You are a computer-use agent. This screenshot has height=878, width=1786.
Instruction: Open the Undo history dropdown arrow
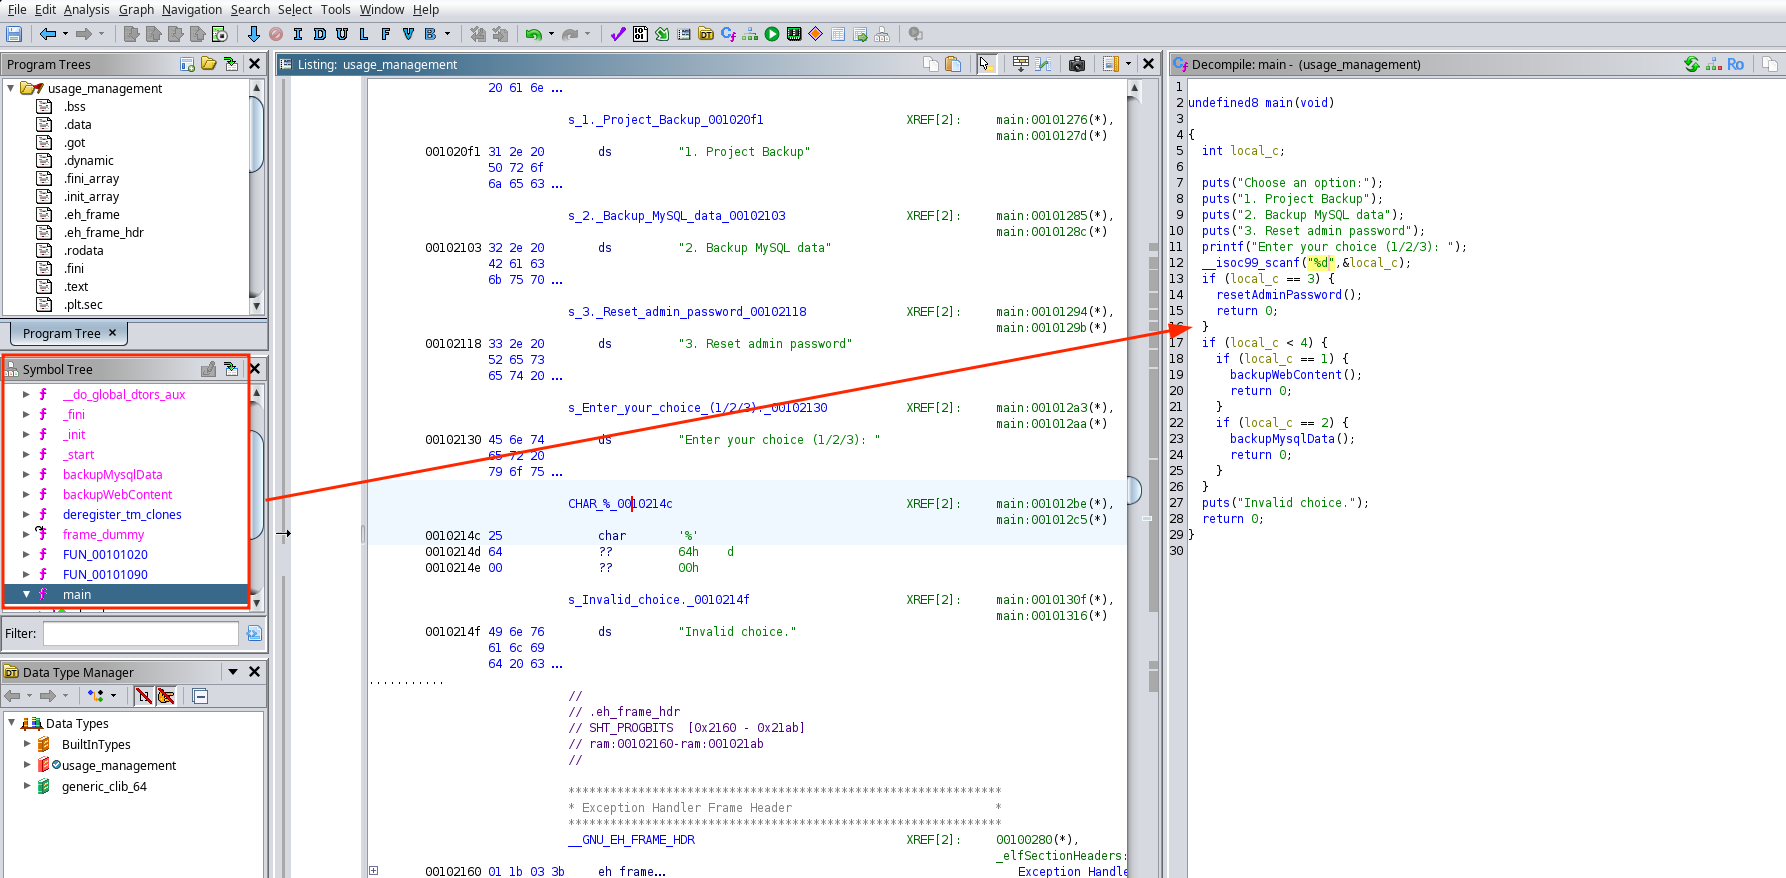(551, 34)
